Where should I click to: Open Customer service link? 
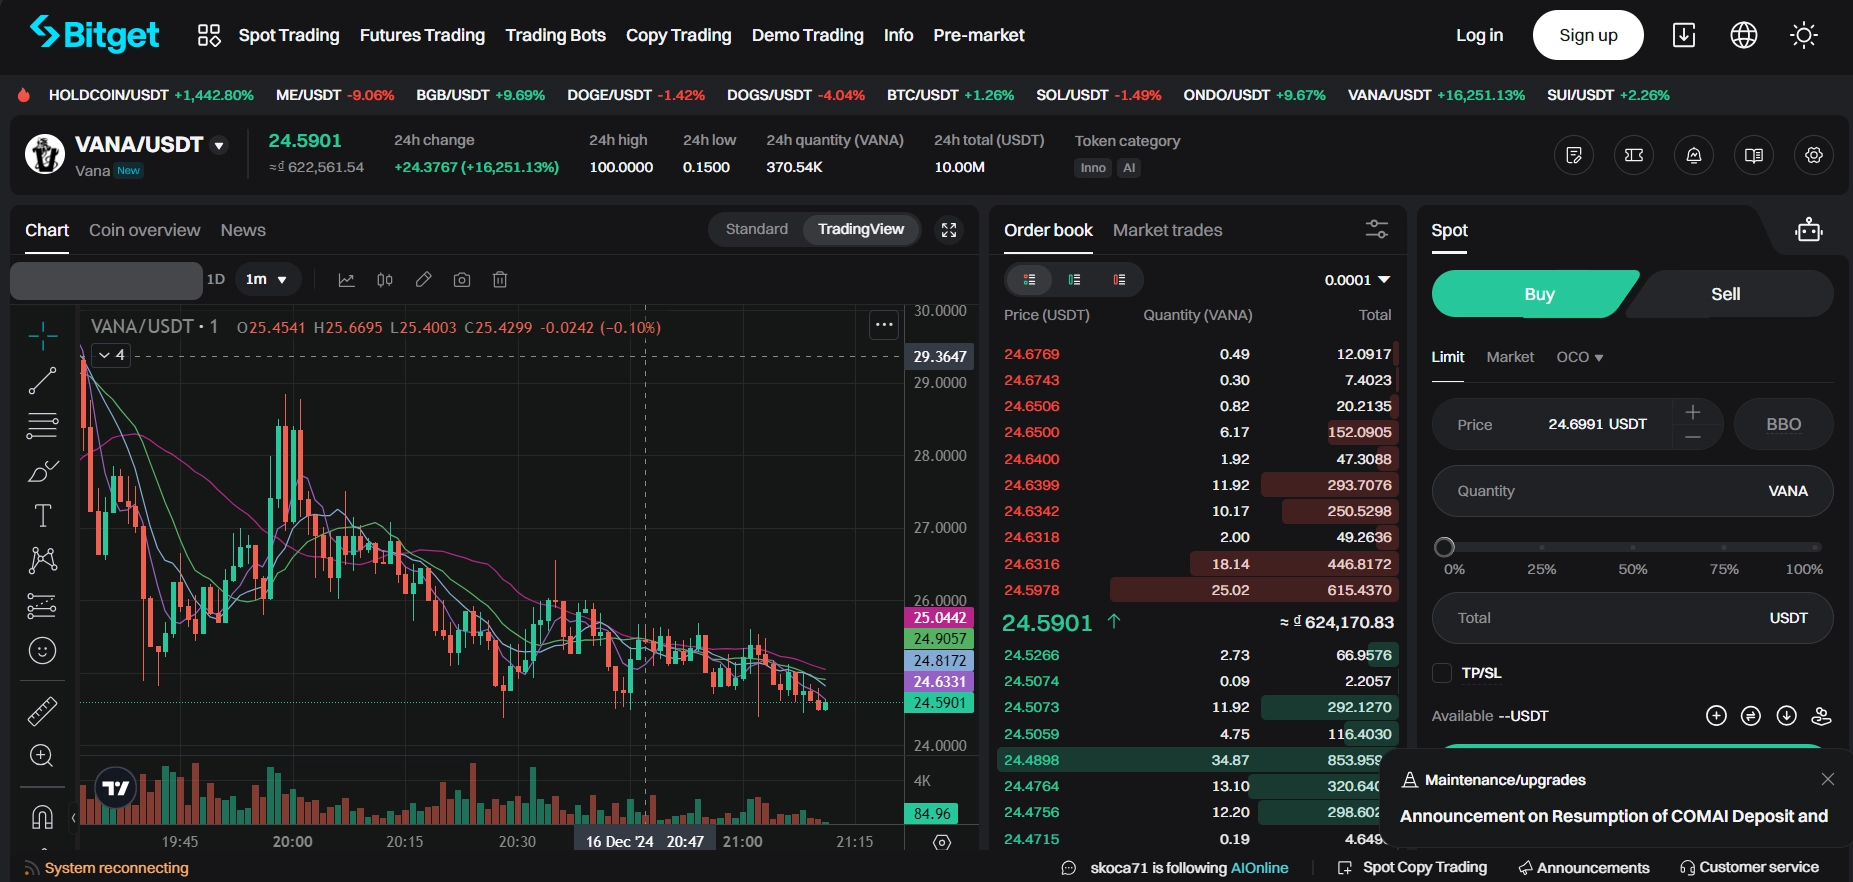coord(1749,868)
